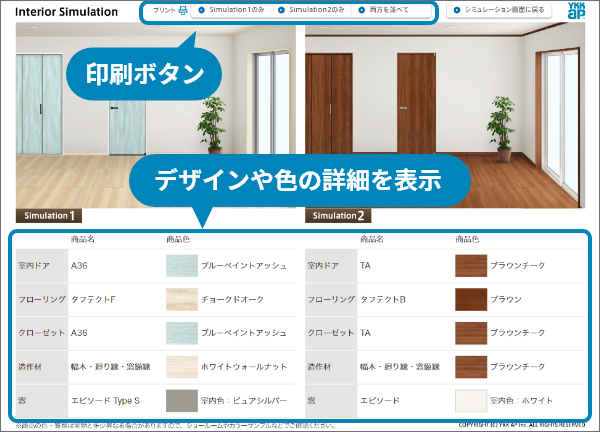Click 室内色：ピュアシルバー text
600x432 pixels.
[x=244, y=401]
